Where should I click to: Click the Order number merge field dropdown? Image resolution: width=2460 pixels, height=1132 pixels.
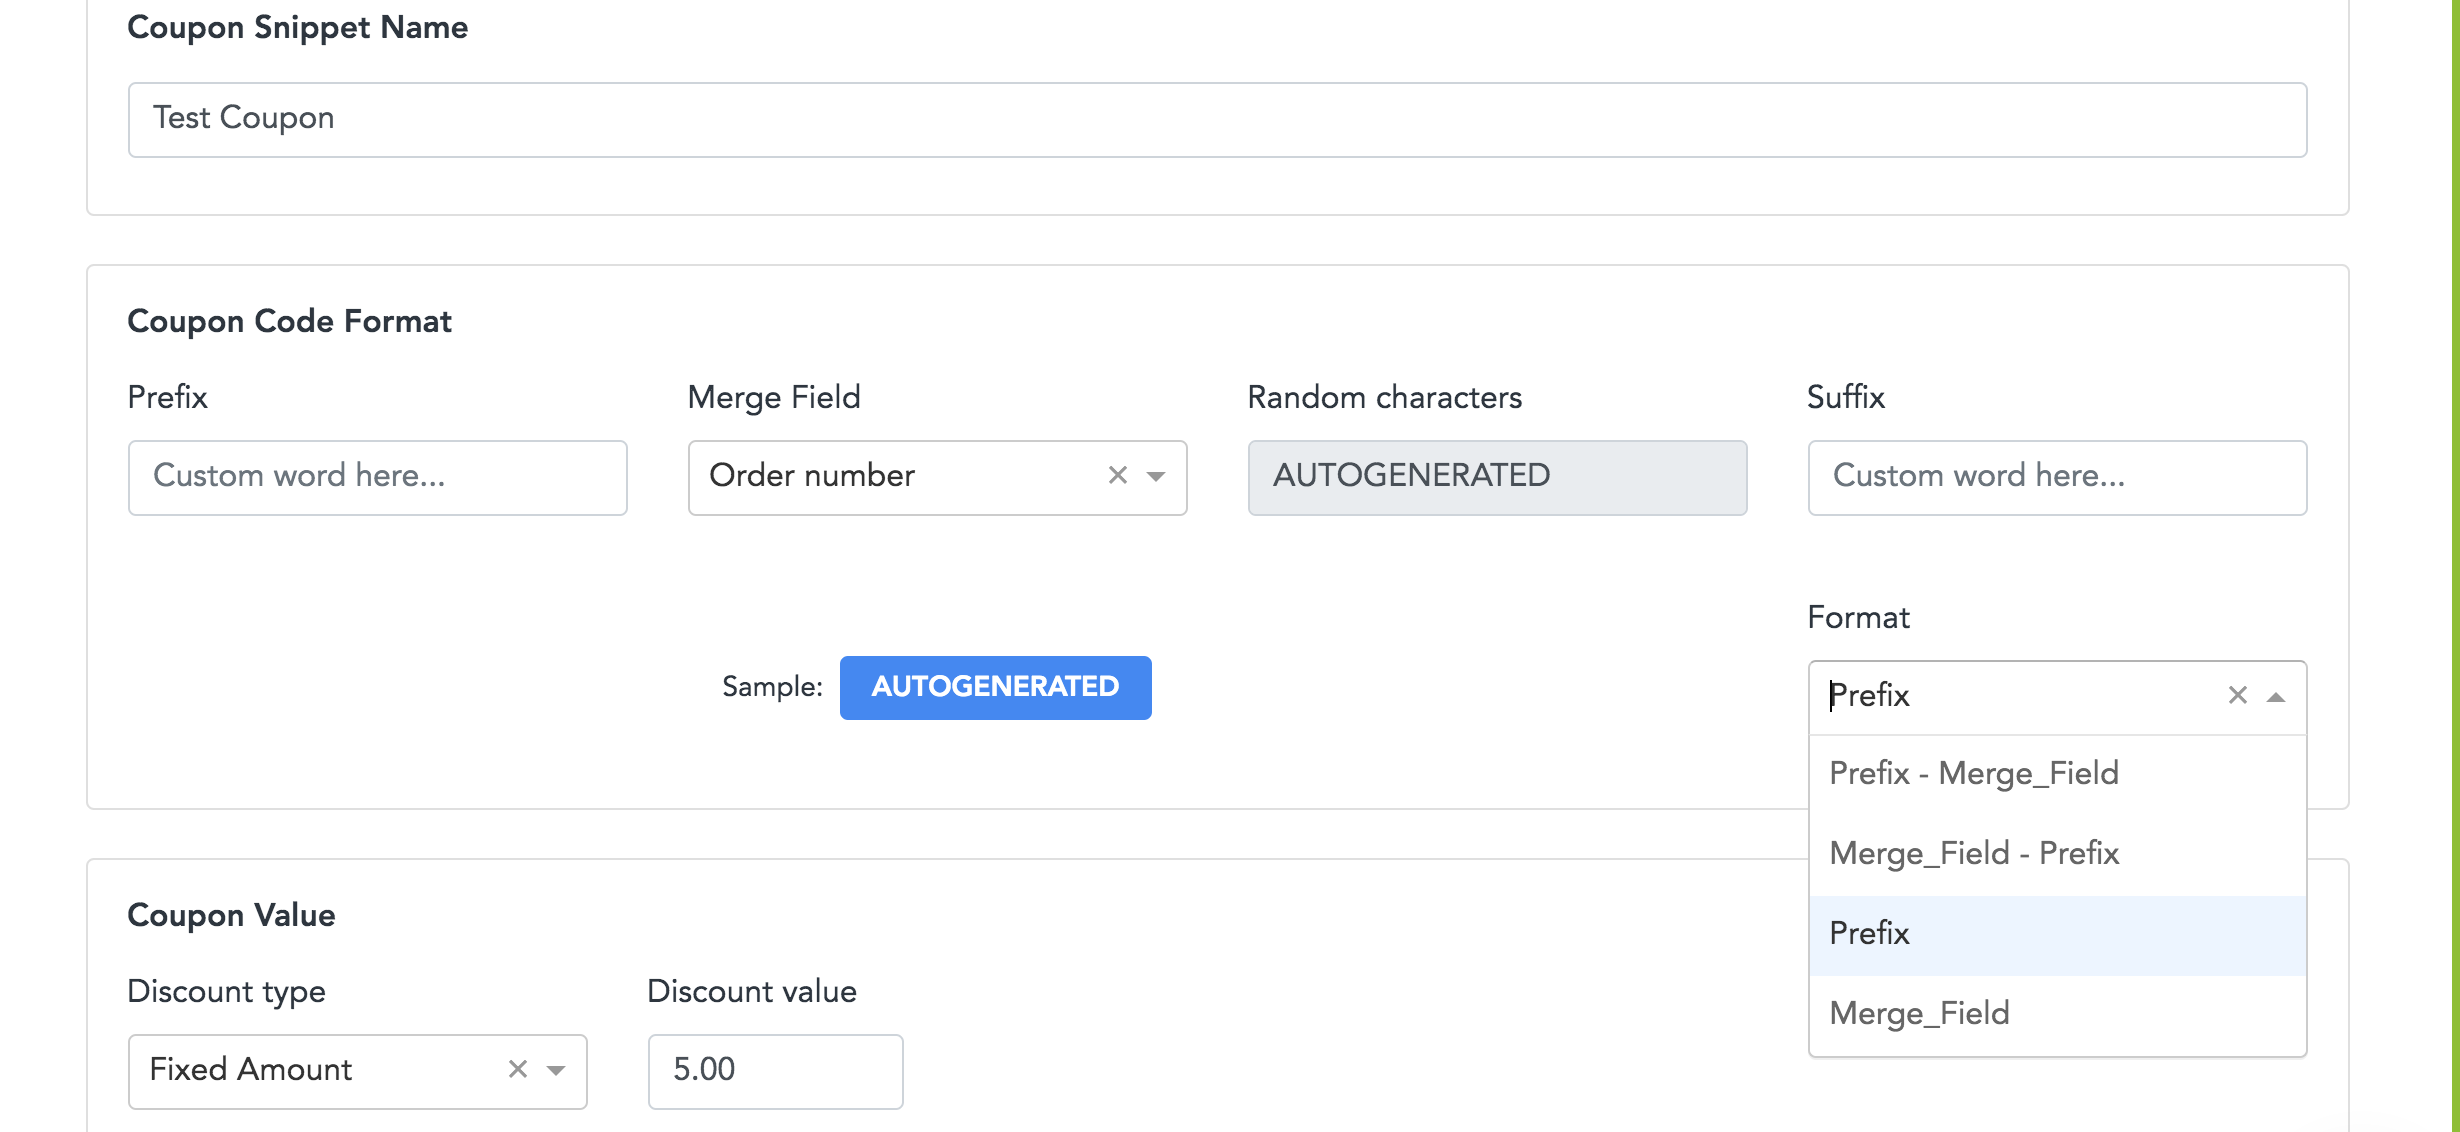[x=935, y=477]
